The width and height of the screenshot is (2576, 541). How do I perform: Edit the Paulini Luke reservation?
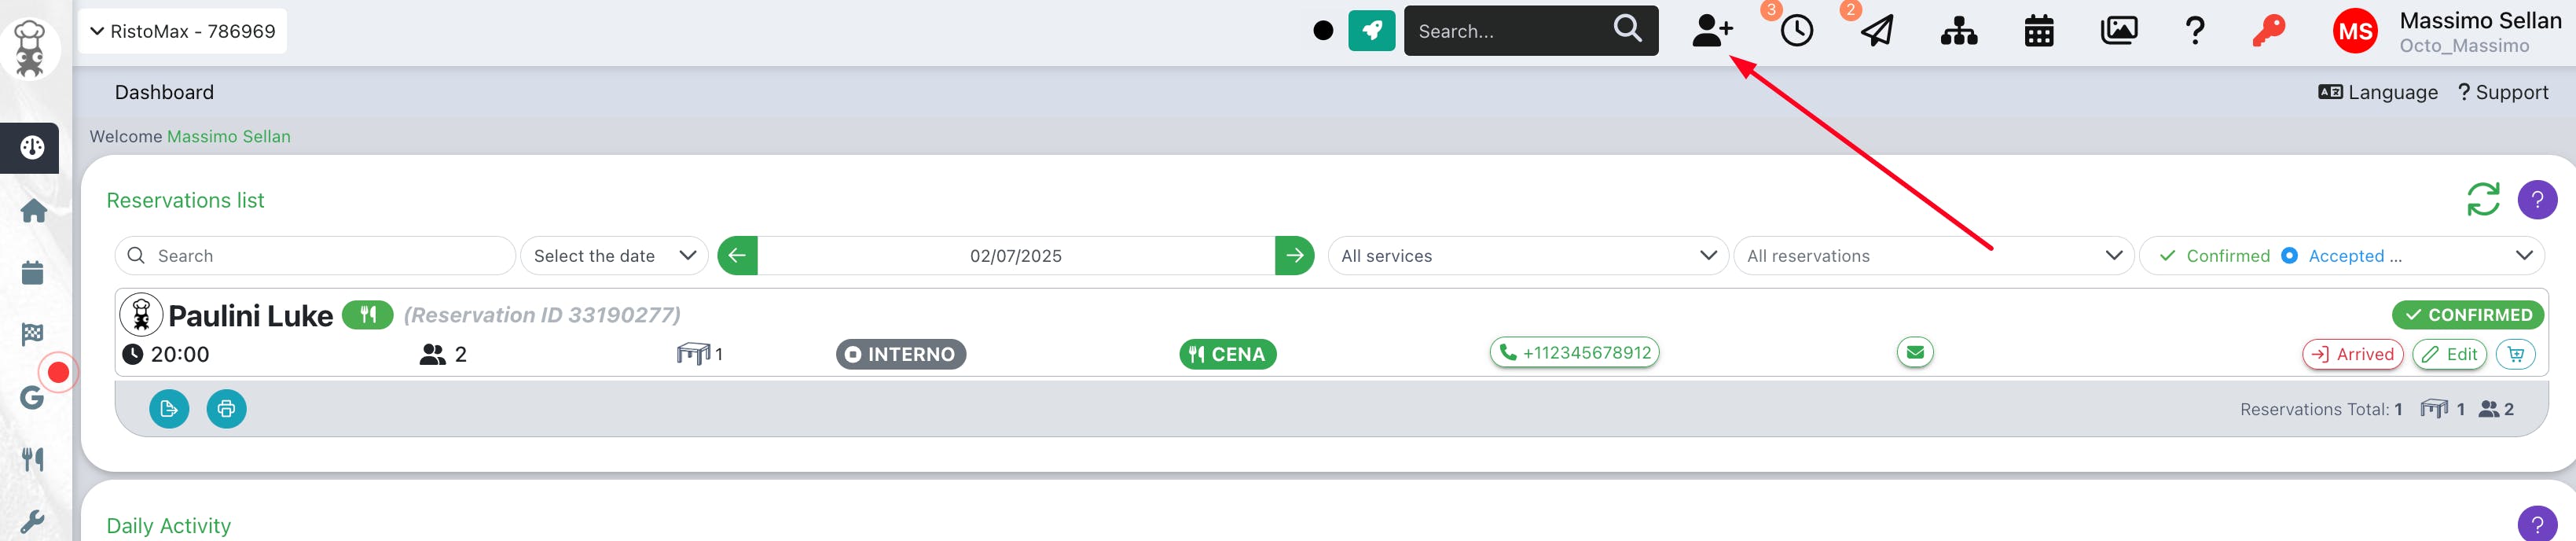tap(2449, 354)
